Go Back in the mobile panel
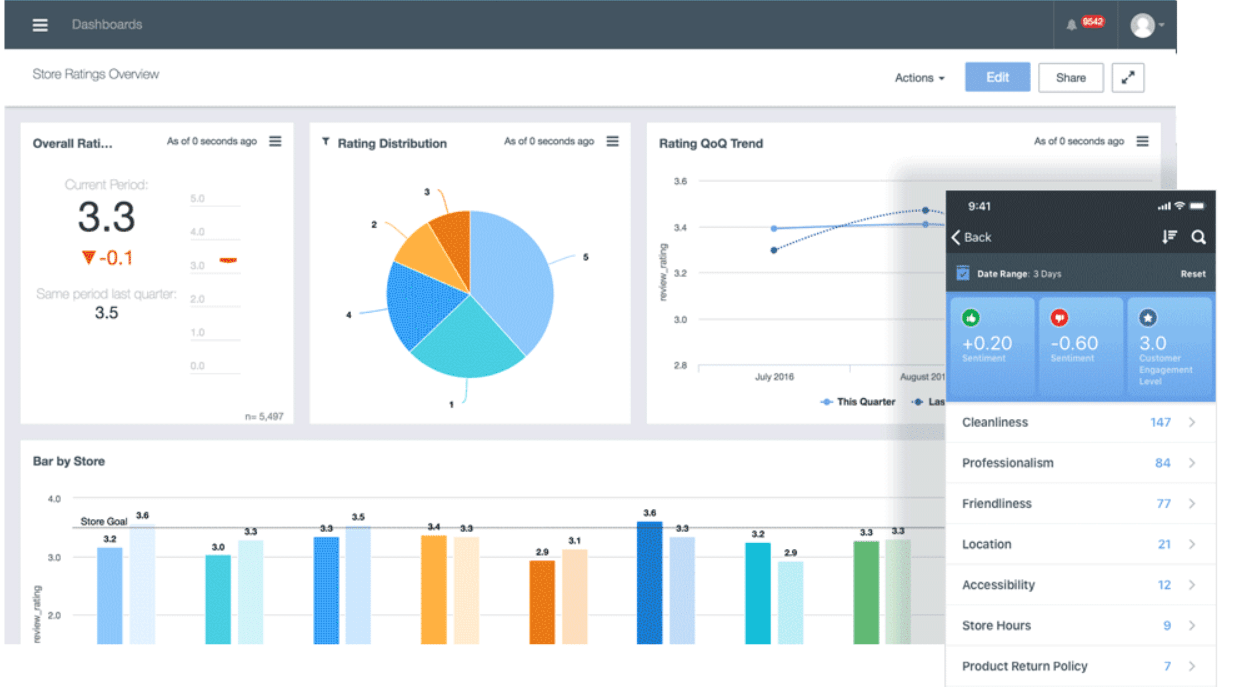1234x687 pixels. tap(971, 237)
